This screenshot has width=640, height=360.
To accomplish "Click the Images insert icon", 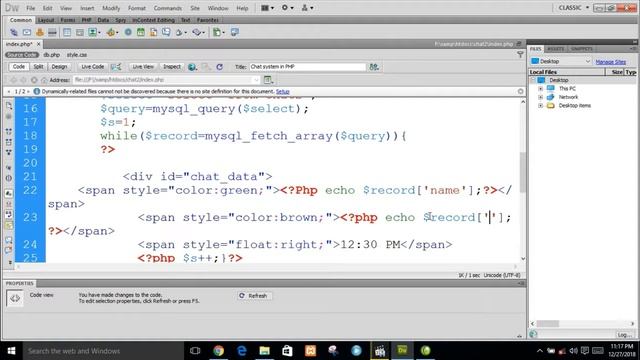I will (x=94, y=32).
